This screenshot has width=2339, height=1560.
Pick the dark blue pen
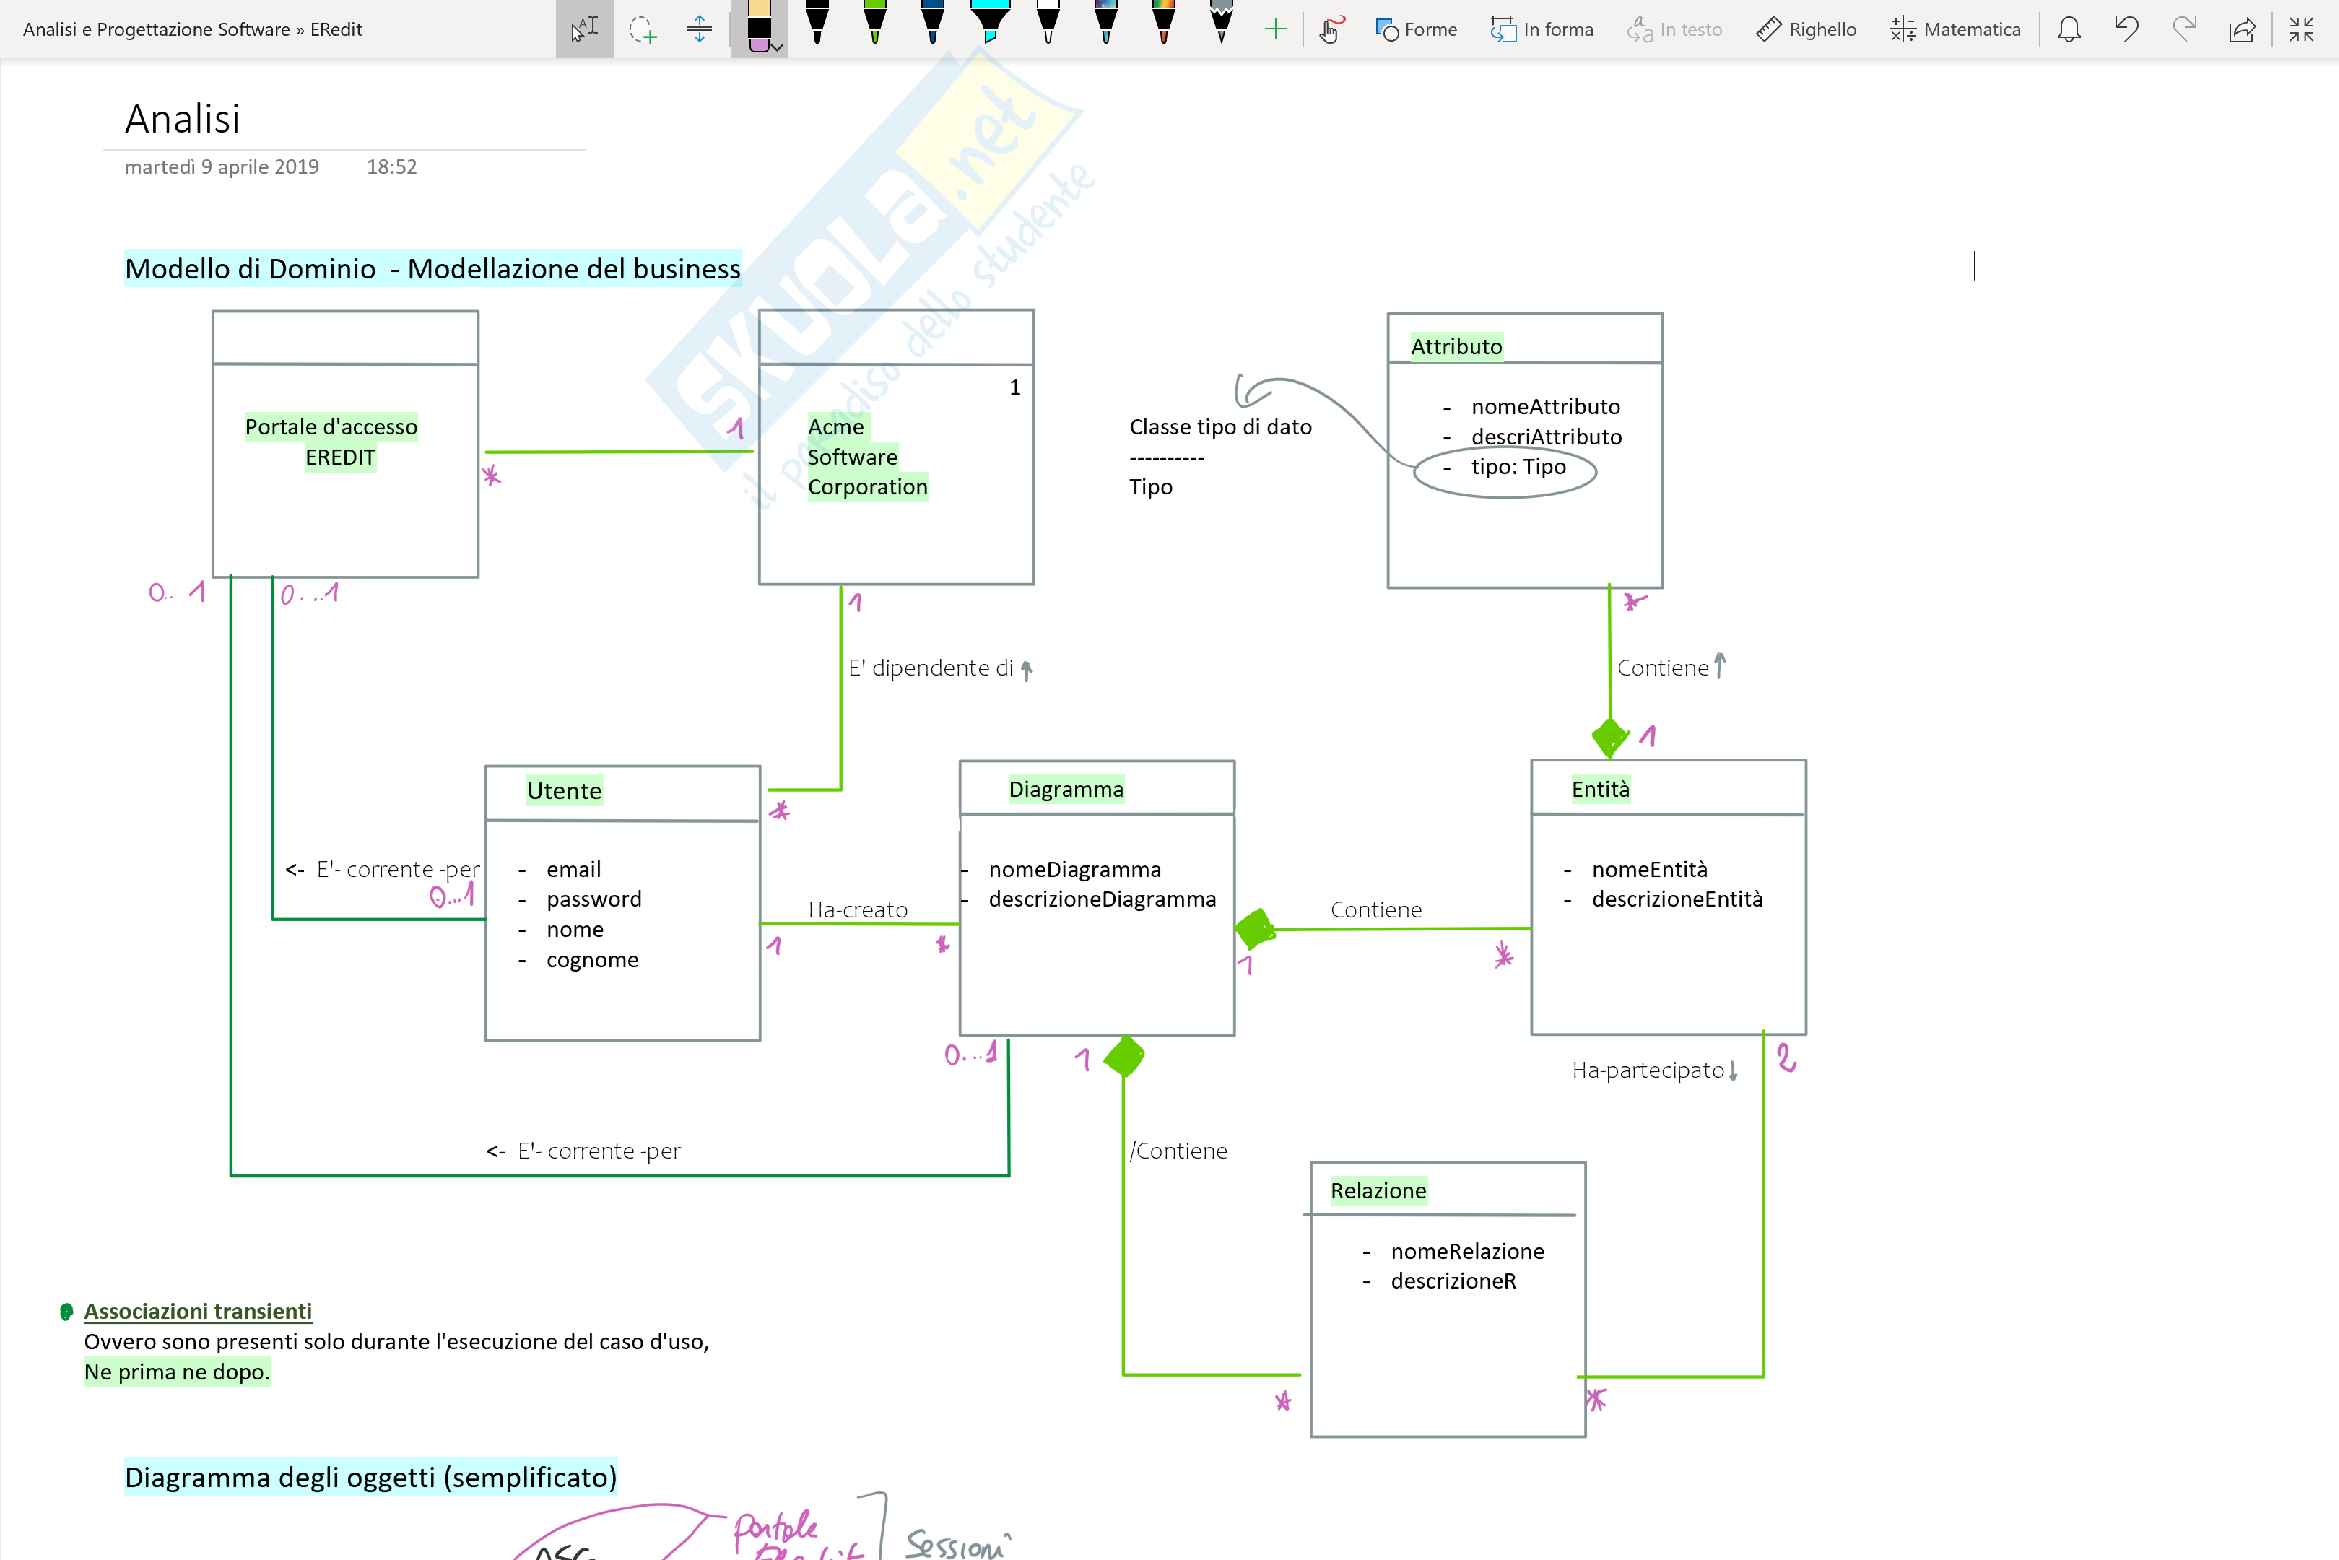(932, 22)
